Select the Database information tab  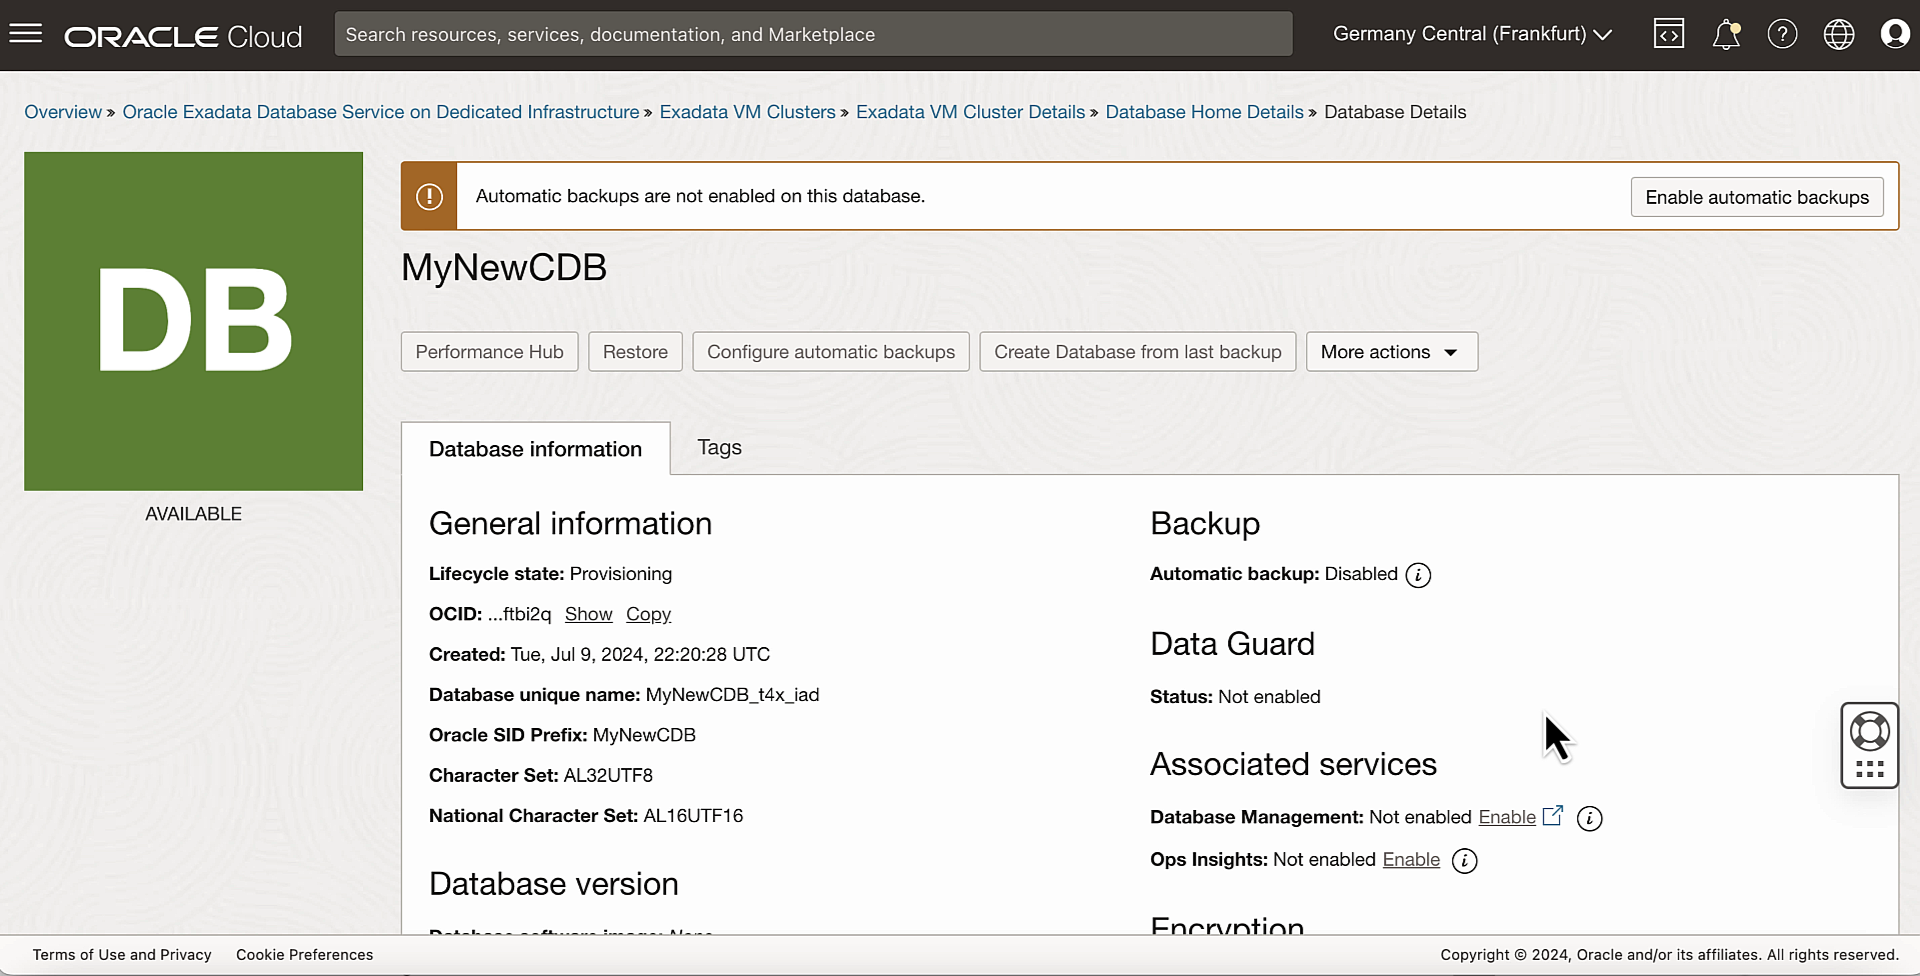[535, 449]
